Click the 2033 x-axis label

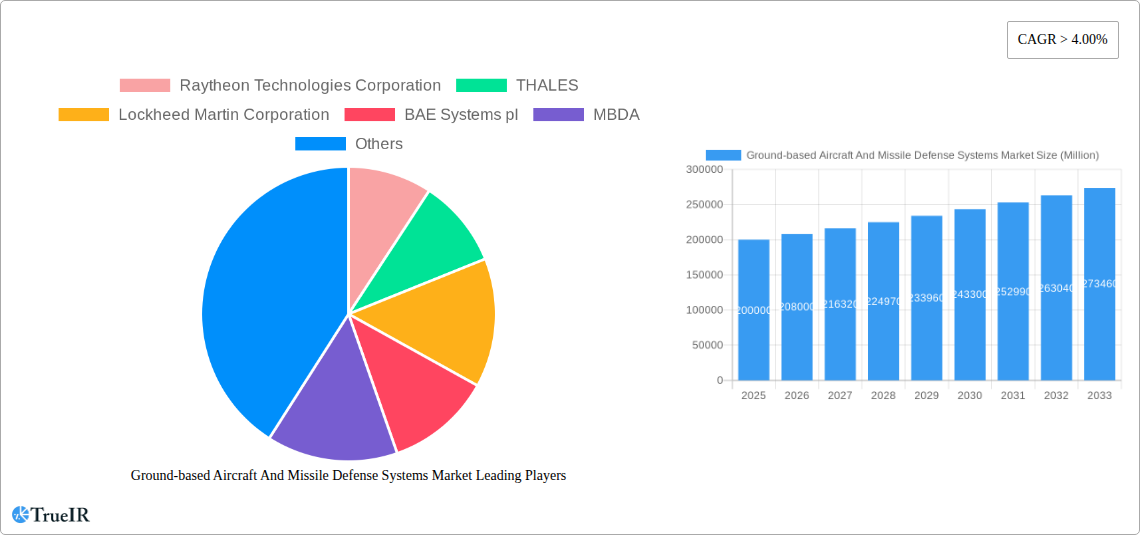click(1099, 395)
